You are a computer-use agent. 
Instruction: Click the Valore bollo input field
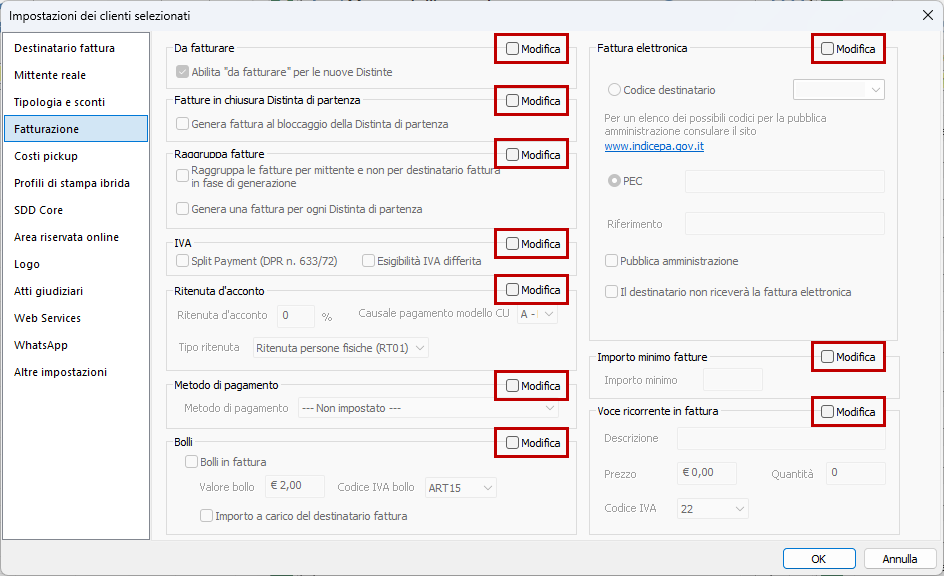295,487
